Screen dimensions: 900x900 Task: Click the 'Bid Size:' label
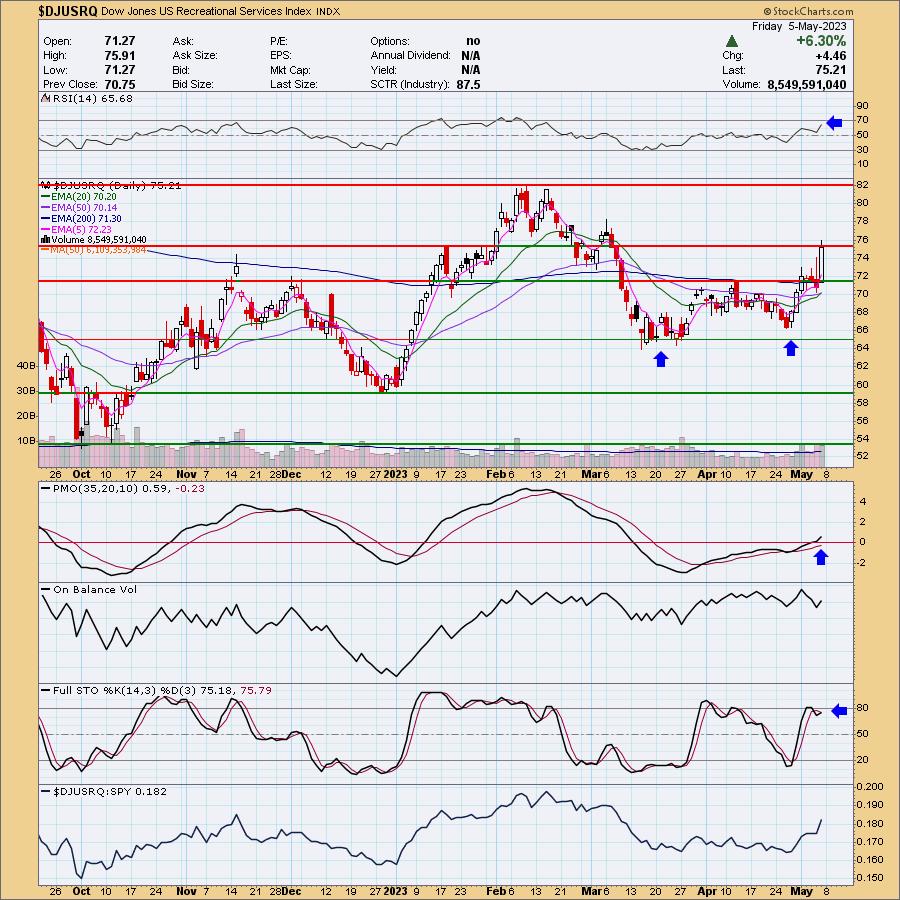pyautogui.click(x=193, y=84)
